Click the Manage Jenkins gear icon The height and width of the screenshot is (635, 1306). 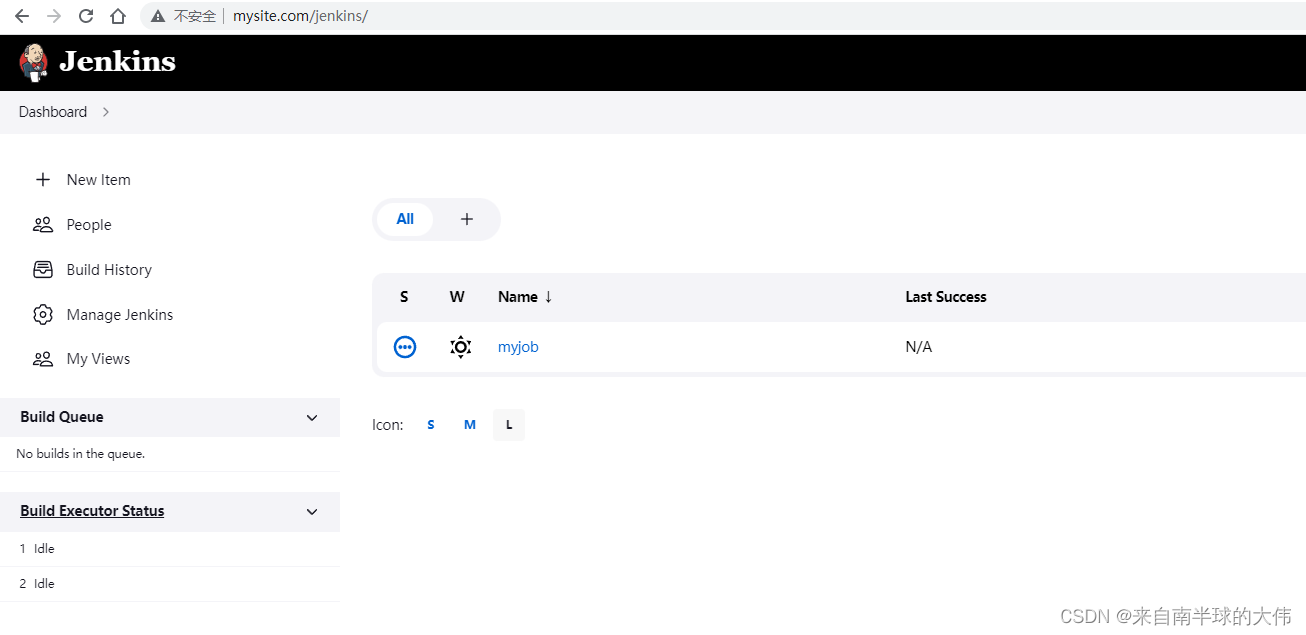43,315
